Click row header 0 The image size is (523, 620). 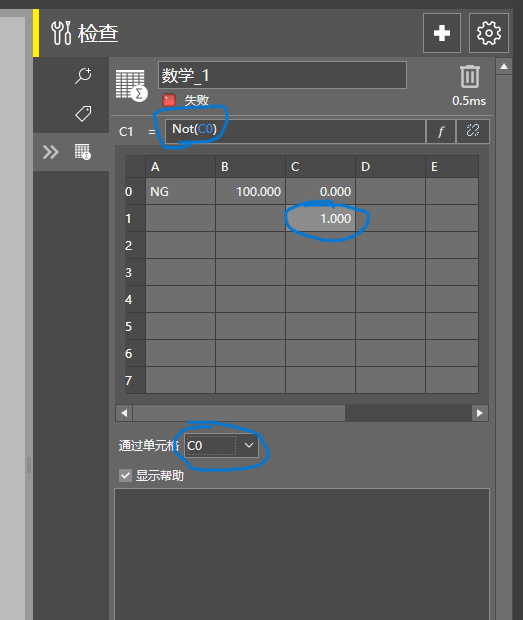tap(135, 191)
